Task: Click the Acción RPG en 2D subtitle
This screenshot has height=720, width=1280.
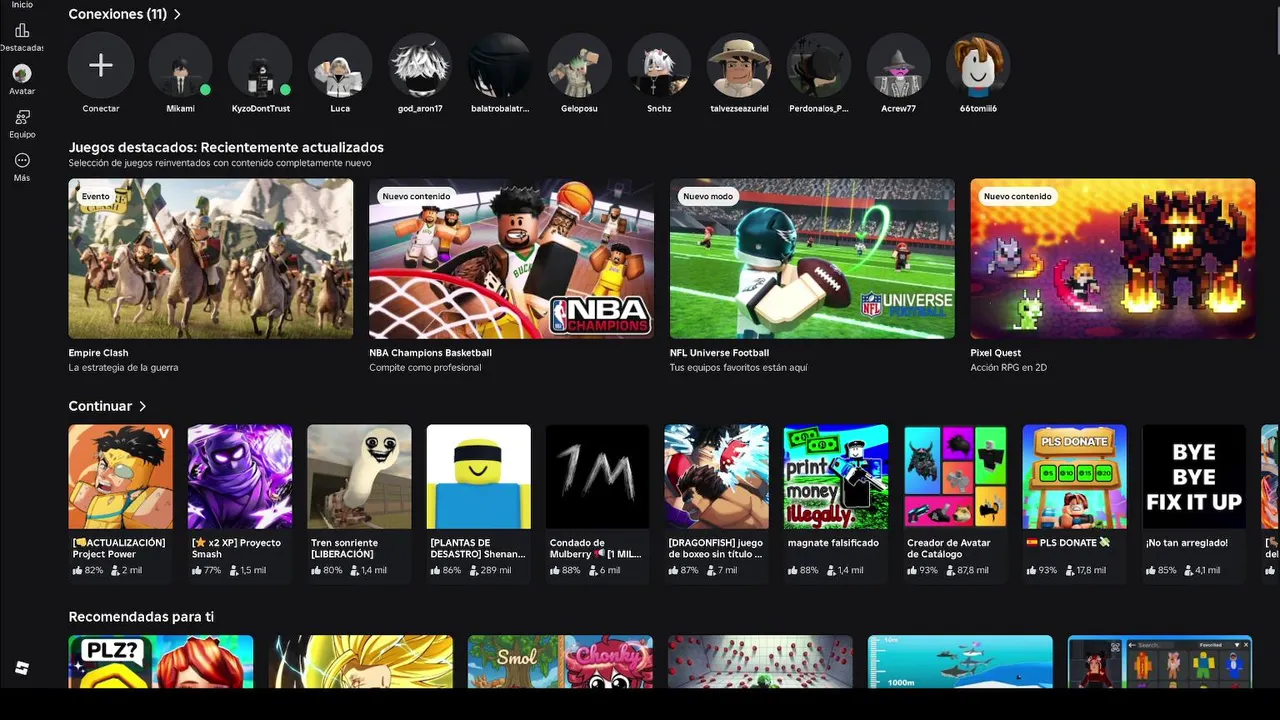Action: 1008,368
